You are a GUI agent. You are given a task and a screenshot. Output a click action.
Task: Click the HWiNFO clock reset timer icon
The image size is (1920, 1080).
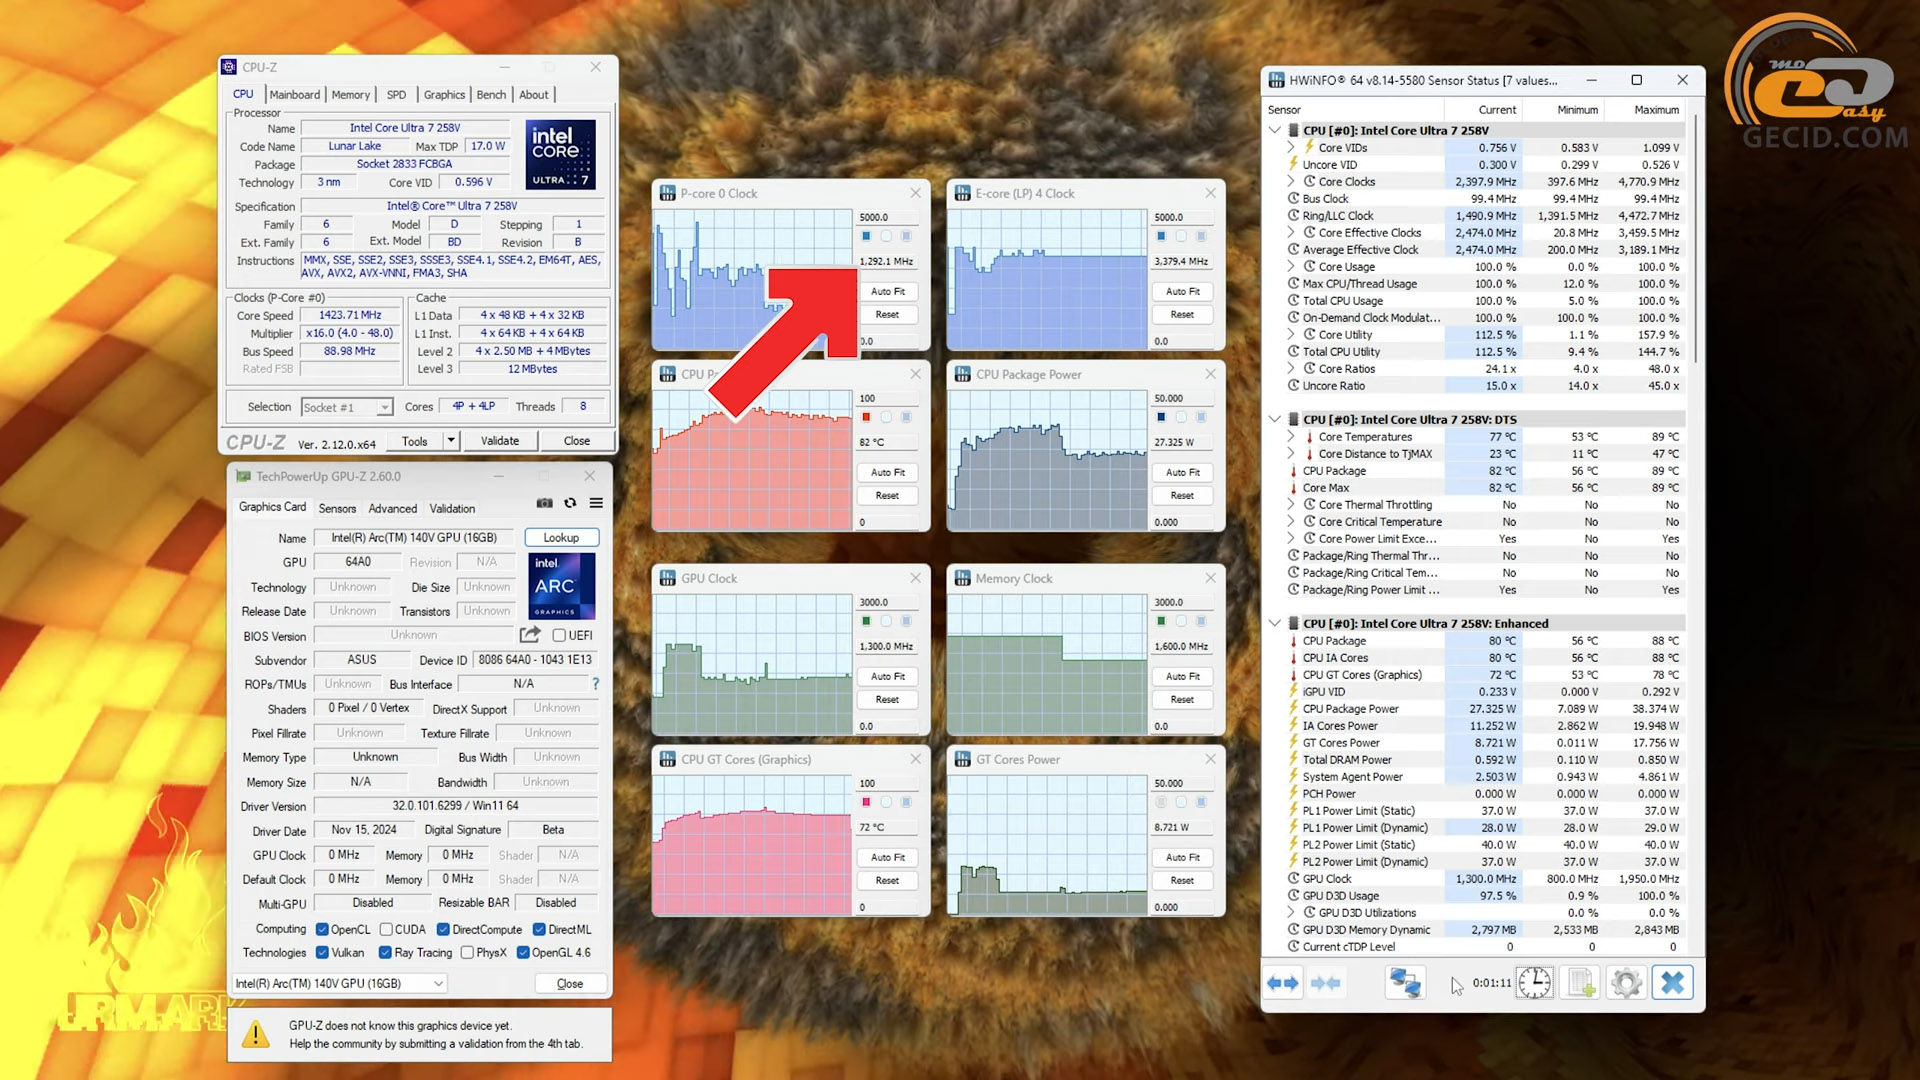coord(1534,983)
